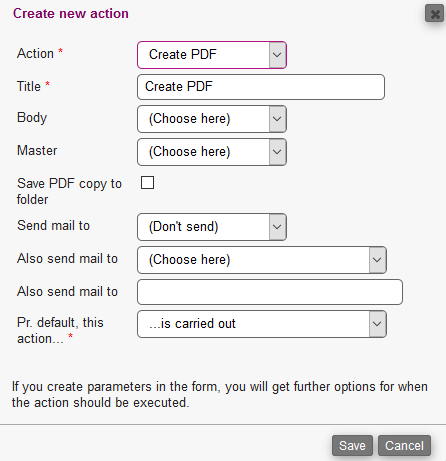Click the 'Title' field label

coord(29,86)
